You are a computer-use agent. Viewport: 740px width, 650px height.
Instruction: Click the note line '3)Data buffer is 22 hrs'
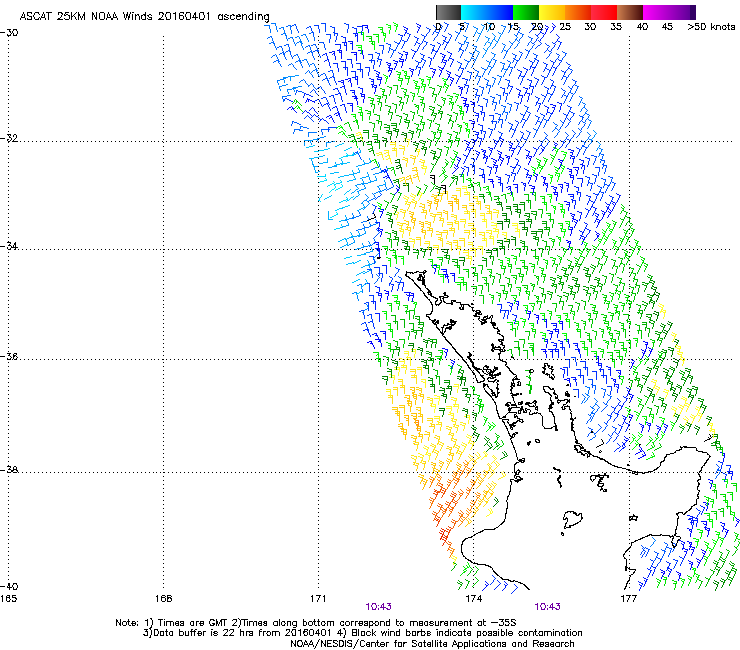pyautogui.click(x=362, y=633)
